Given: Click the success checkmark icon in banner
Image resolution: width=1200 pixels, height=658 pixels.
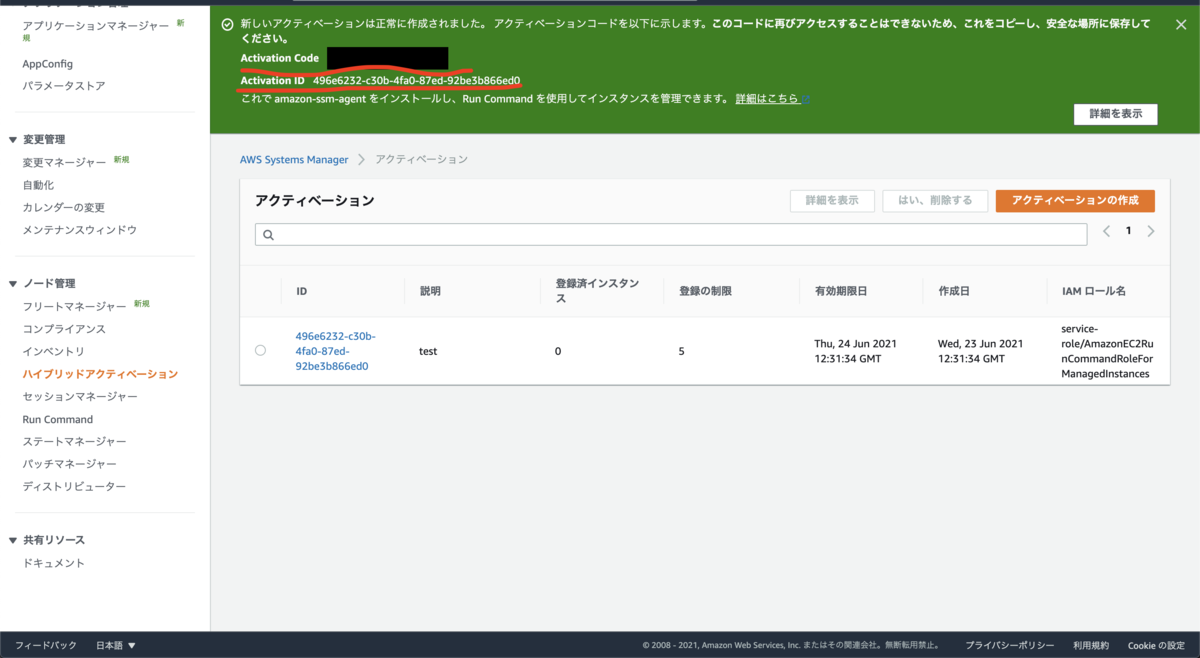Looking at the screenshot, I should coord(227,24).
